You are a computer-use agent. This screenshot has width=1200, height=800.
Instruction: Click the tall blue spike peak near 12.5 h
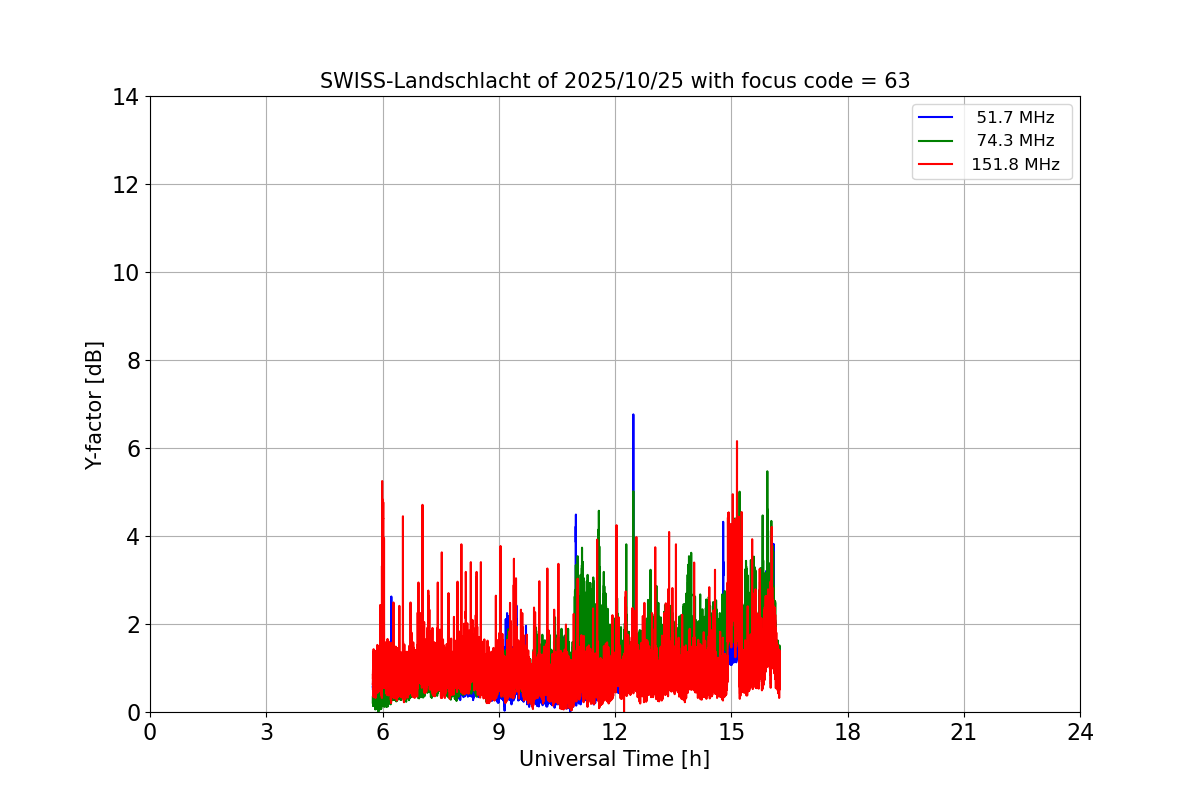point(633,416)
